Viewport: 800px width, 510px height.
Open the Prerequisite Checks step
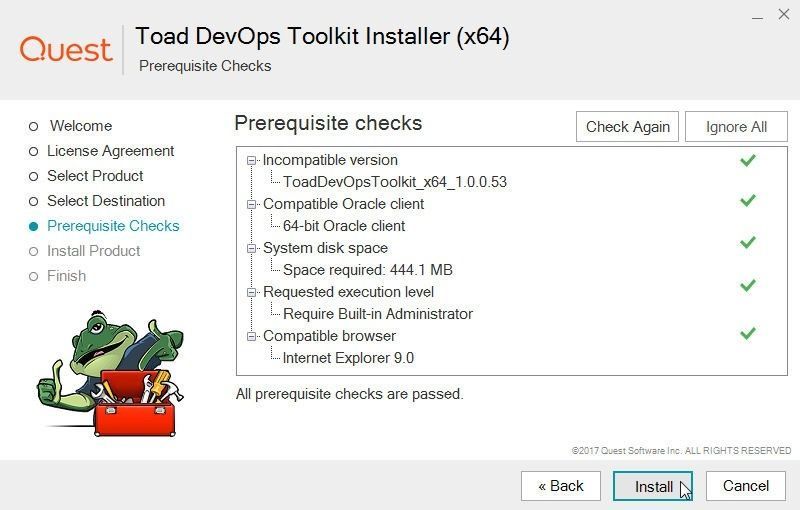113,226
